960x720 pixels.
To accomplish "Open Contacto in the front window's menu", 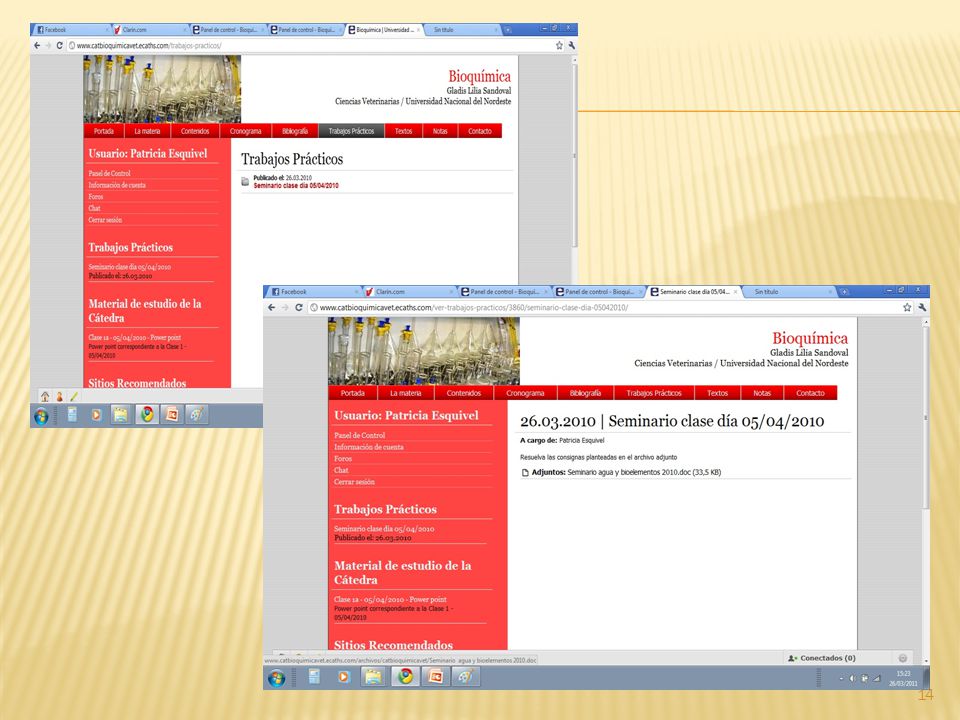I will pos(811,393).
